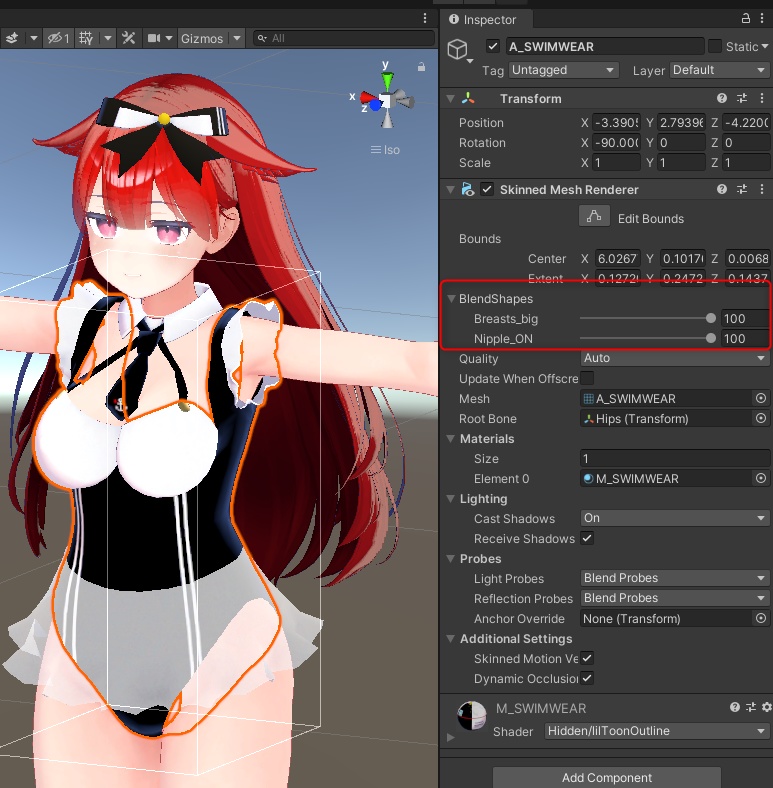The height and width of the screenshot is (788, 773).
Task: Open the Layer Default dropdown
Action: coord(719,70)
